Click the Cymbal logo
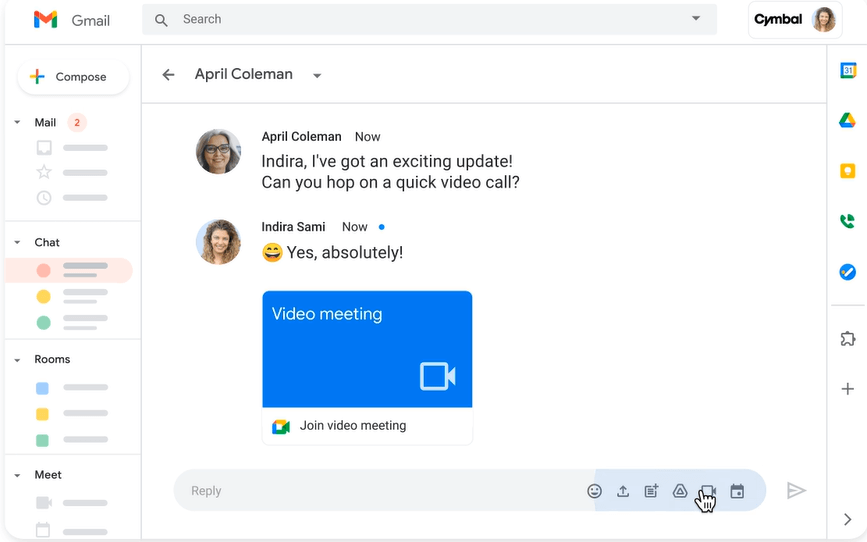This screenshot has width=867, height=542. pyautogui.click(x=778, y=19)
